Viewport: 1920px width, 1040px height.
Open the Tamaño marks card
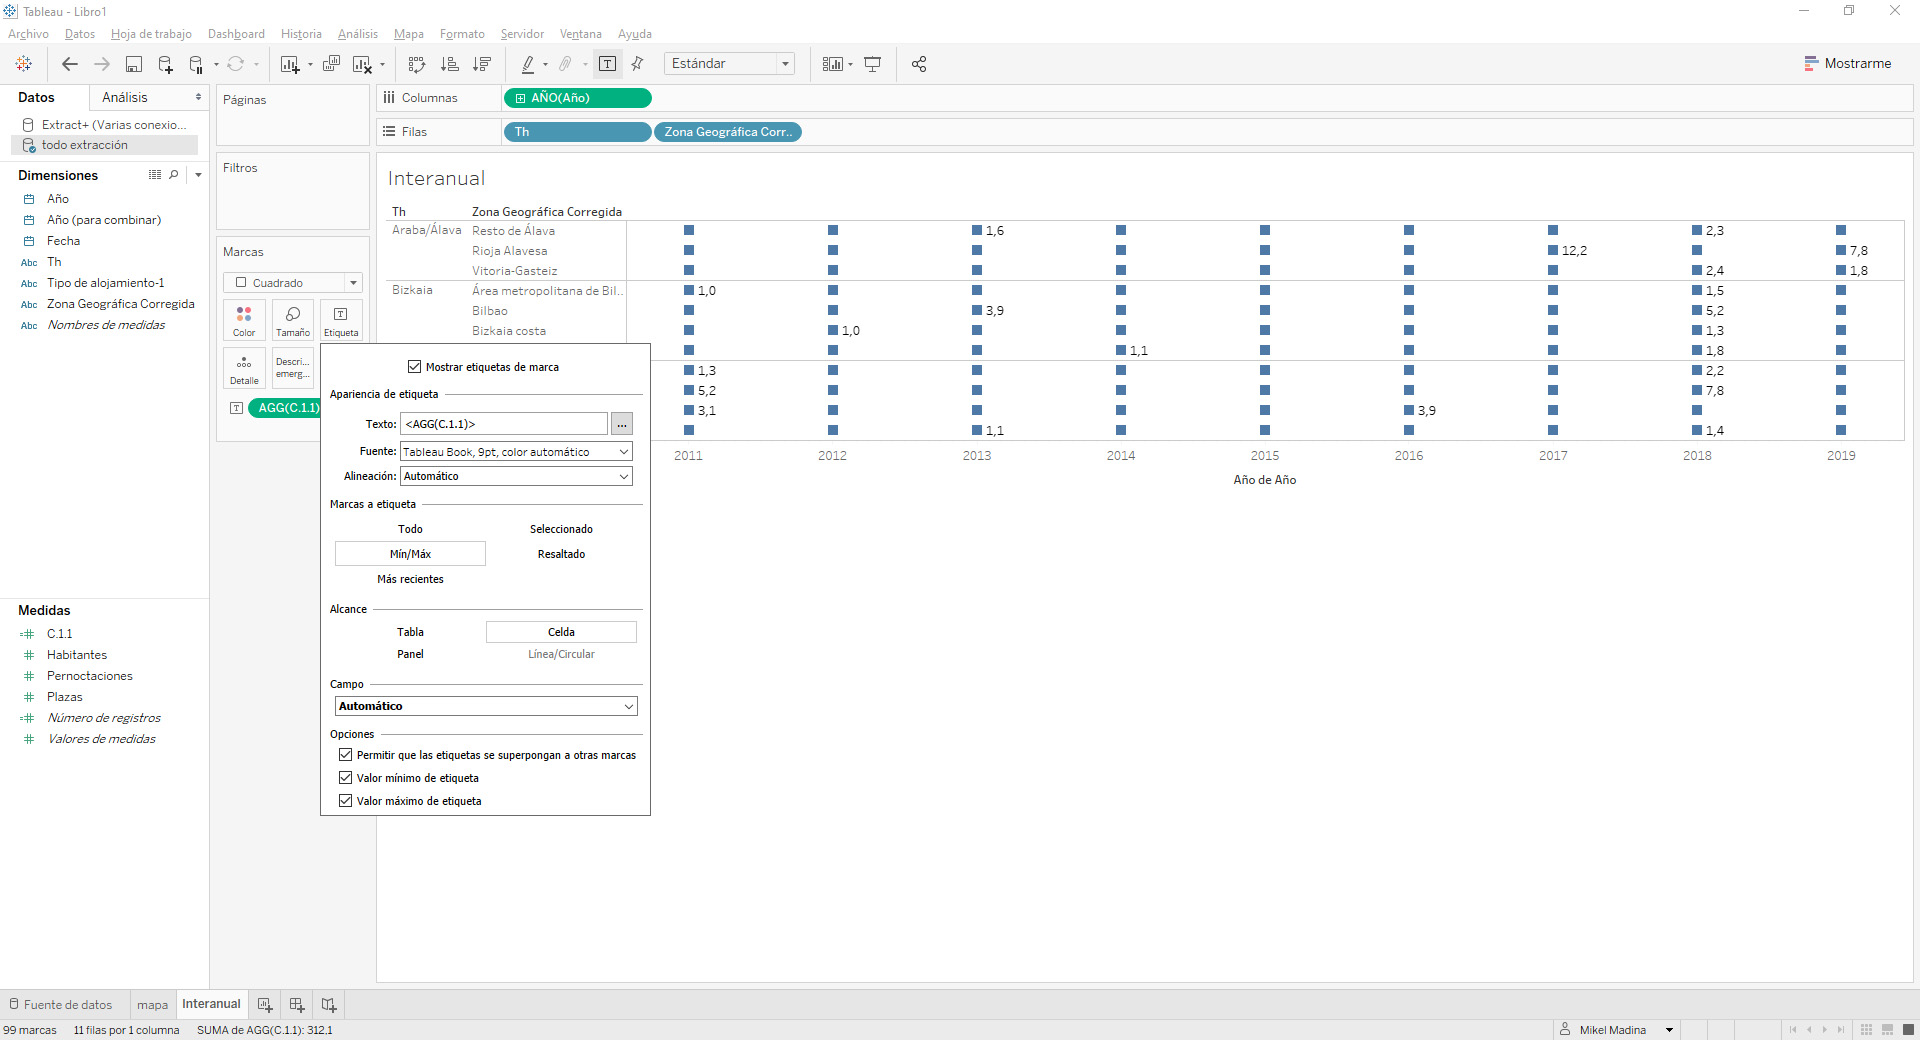point(292,320)
